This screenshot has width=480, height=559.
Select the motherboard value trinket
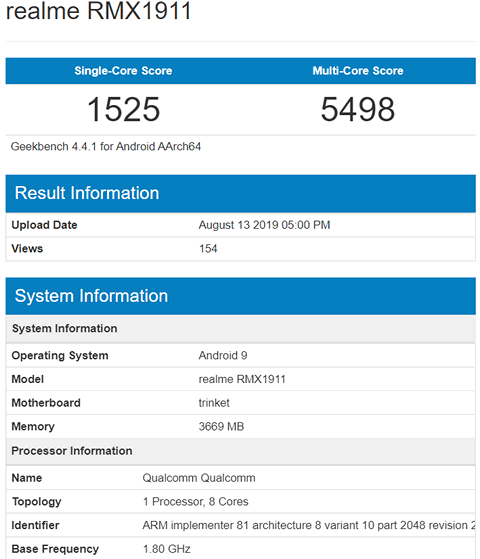[214, 403]
